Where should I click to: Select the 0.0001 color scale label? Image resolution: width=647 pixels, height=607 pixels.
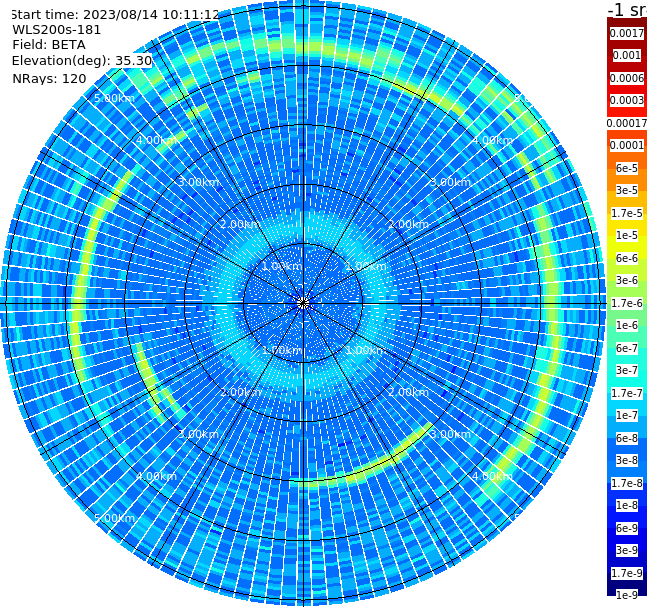(627, 145)
